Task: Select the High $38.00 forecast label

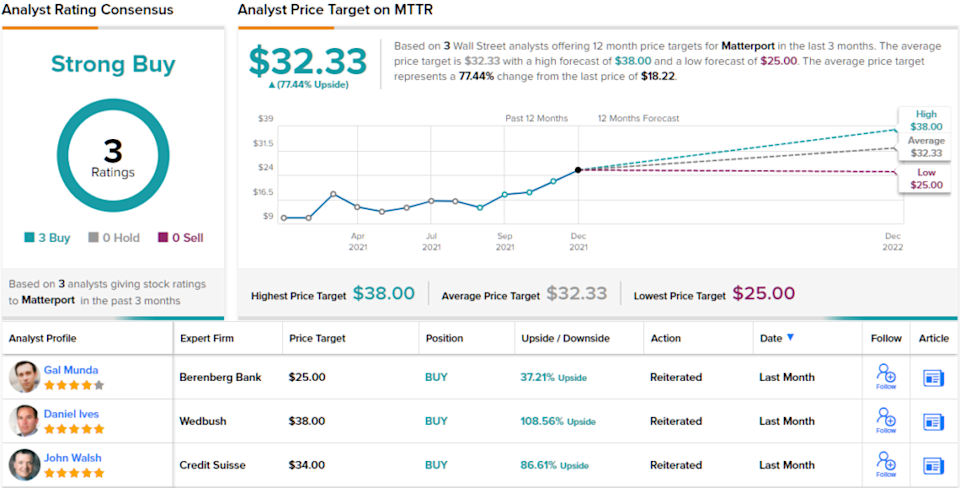Action: [x=926, y=120]
